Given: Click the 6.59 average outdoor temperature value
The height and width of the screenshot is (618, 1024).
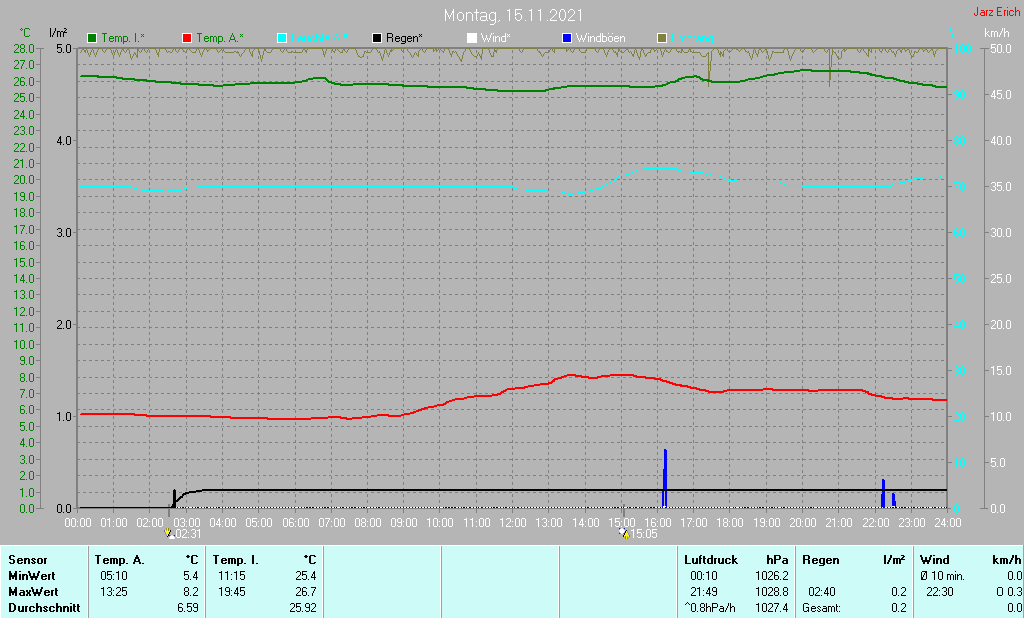Looking at the screenshot, I should [x=188, y=608].
